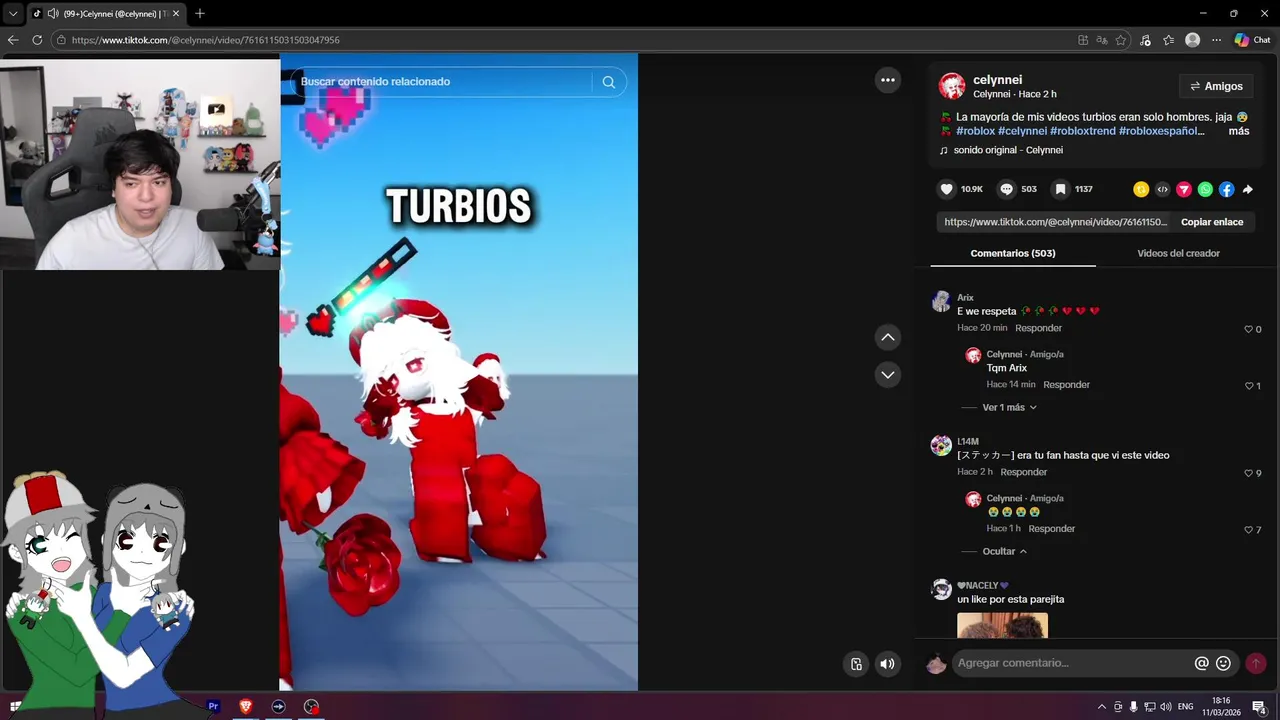Switch to 'Videos del creador' tab
Screen dimensions: 1280x720
(1178, 253)
